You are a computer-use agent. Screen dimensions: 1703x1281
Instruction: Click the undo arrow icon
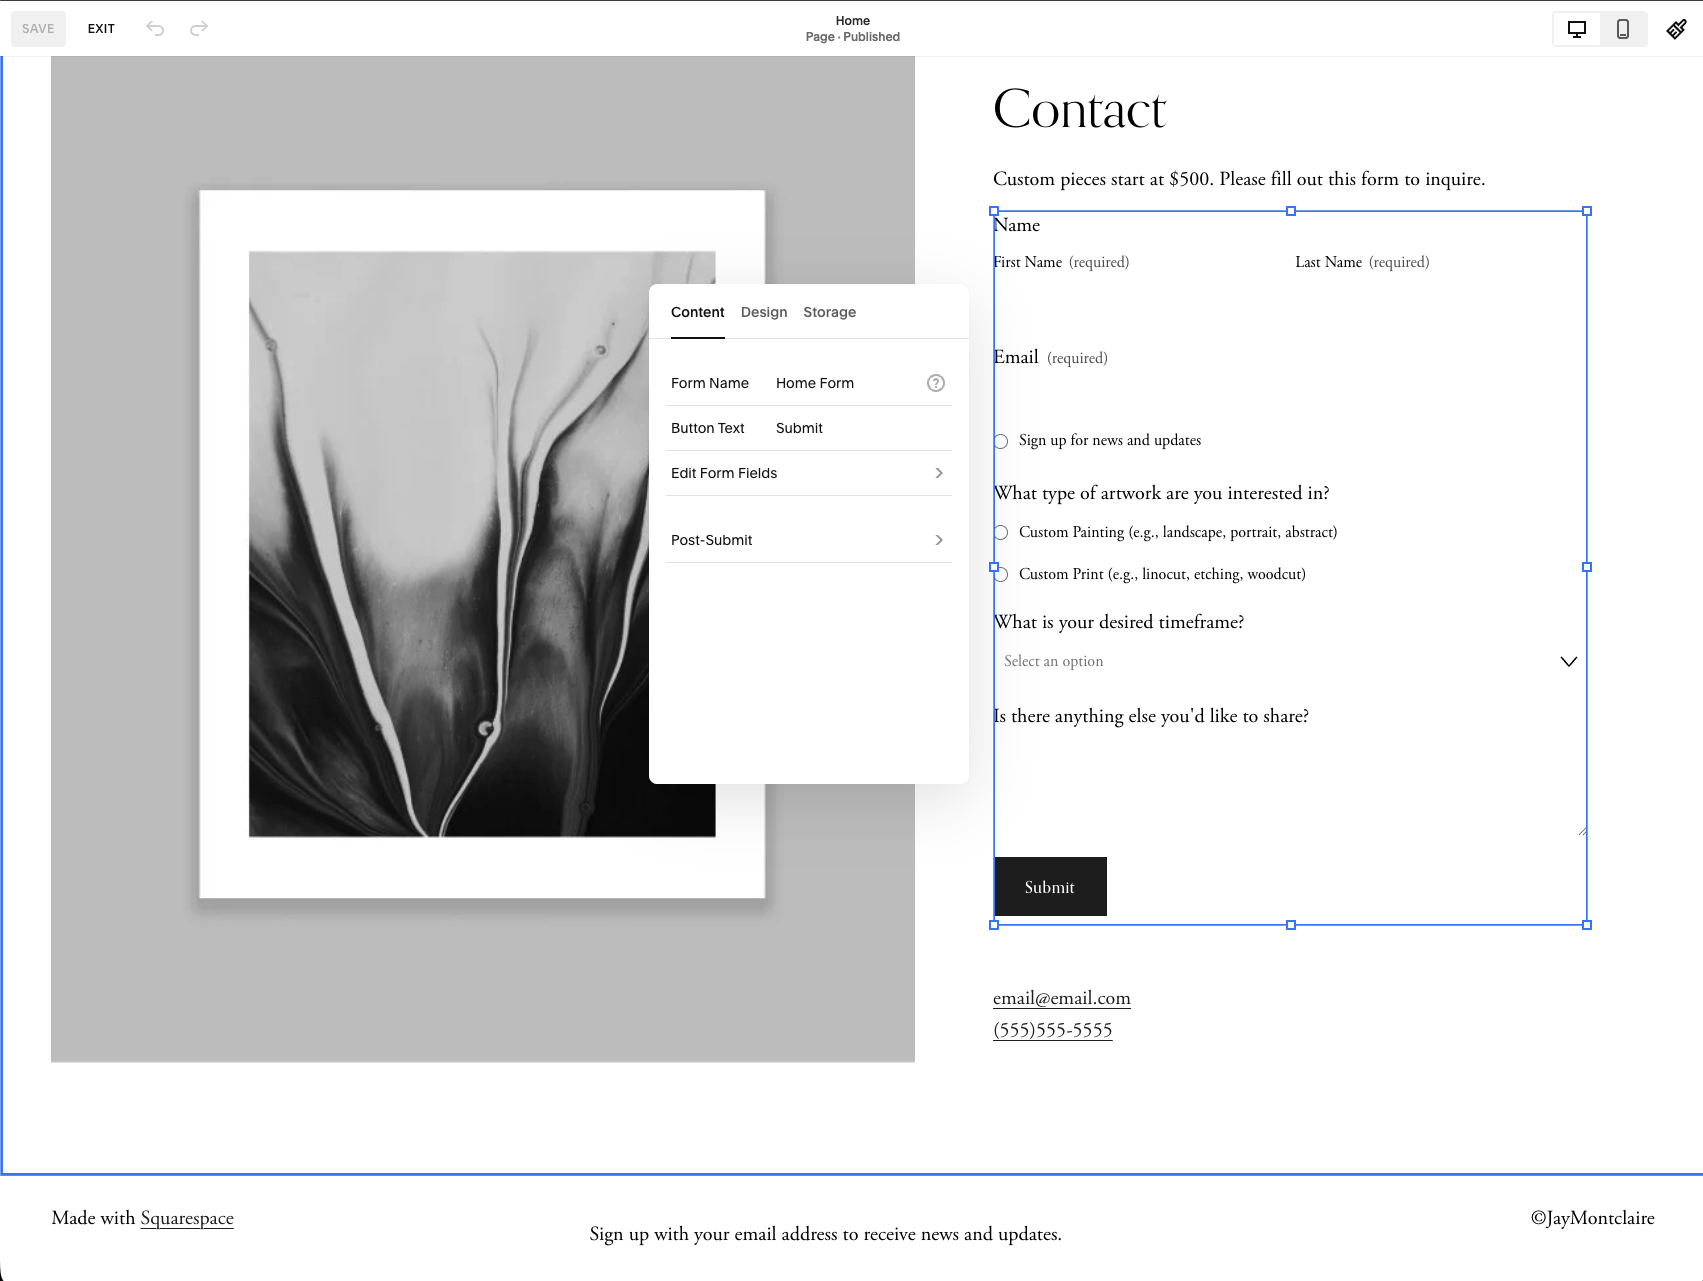click(155, 29)
